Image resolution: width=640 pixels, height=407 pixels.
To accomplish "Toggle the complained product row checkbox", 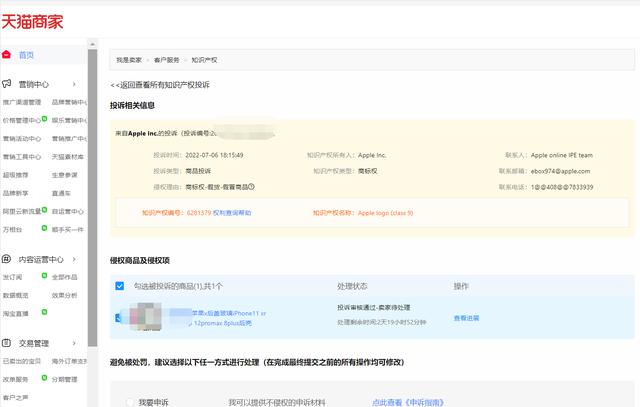I will [x=118, y=318].
